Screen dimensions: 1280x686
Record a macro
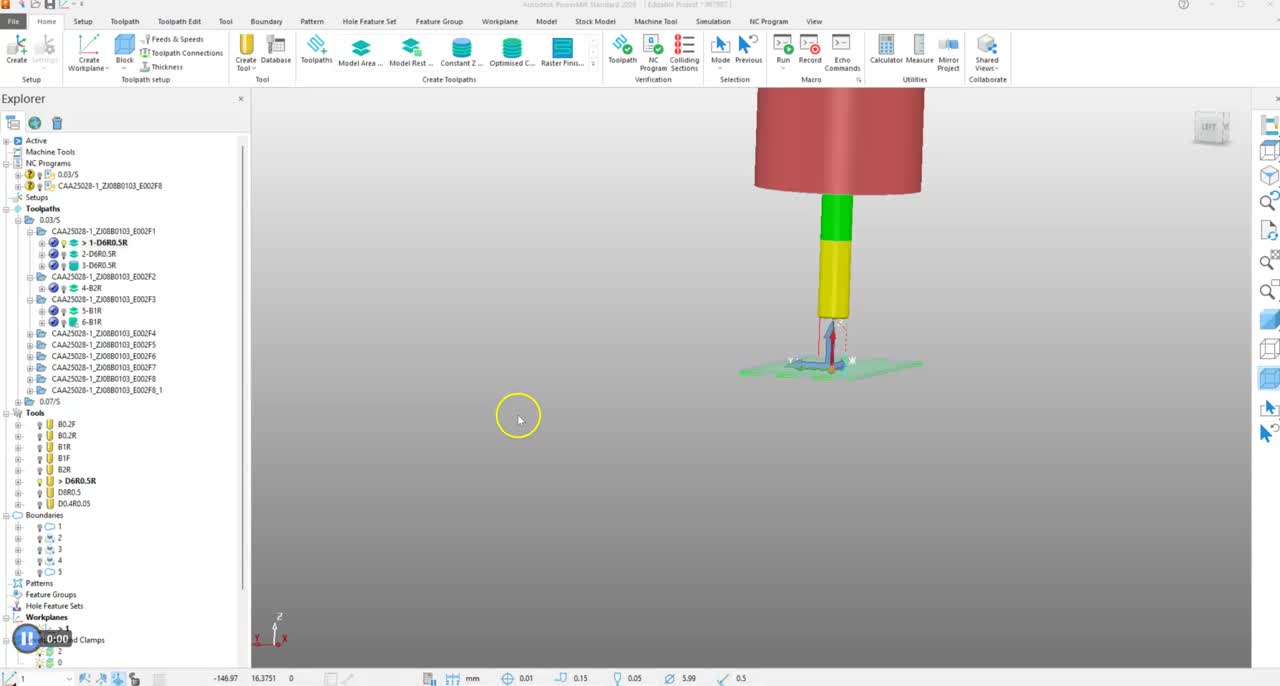810,49
